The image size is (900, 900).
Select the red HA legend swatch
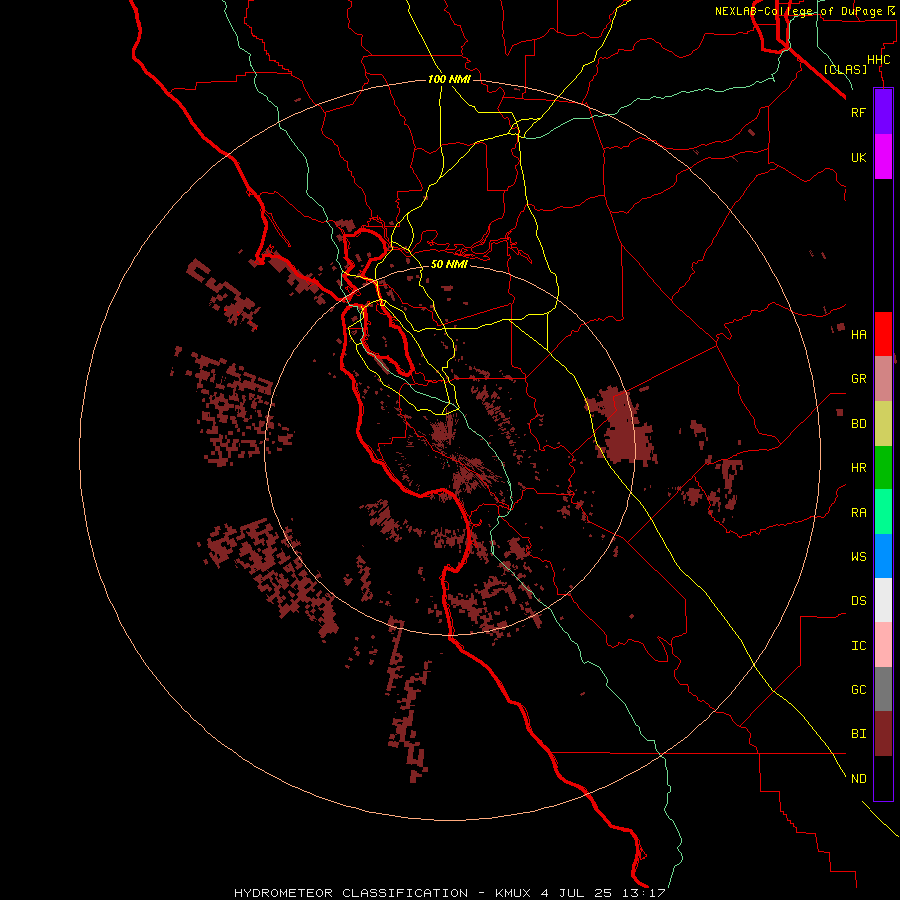883,334
